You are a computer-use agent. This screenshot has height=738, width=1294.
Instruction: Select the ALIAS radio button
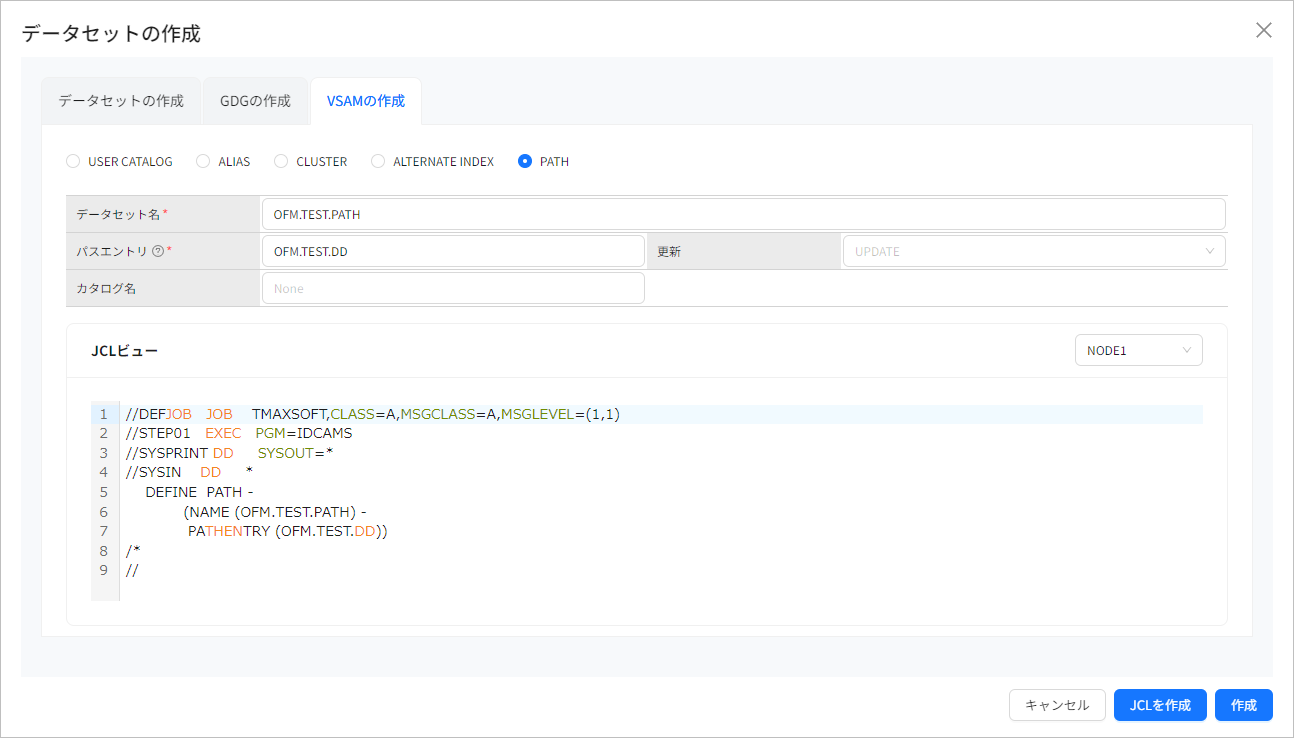coord(202,161)
